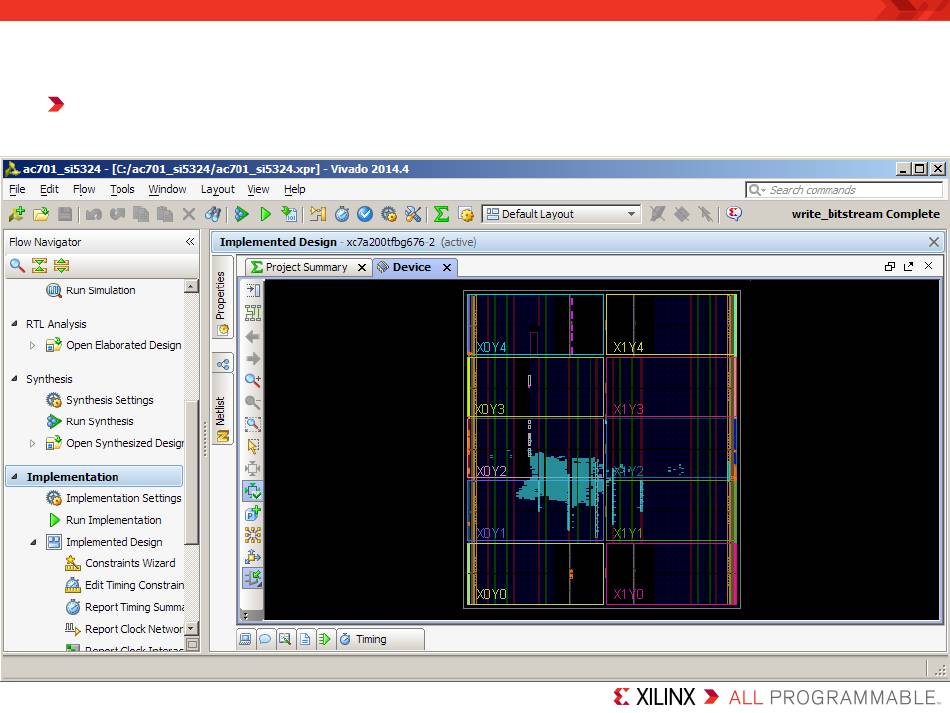The width and height of the screenshot is (950, 713).
Task: Click the wrench and screwdriver tools icon
Action: [413, 214]
